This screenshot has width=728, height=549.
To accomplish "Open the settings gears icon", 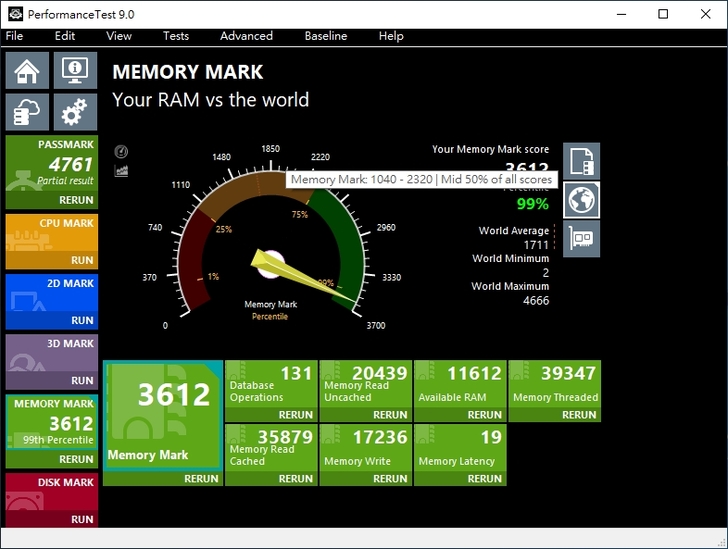I will coord(74,112).
